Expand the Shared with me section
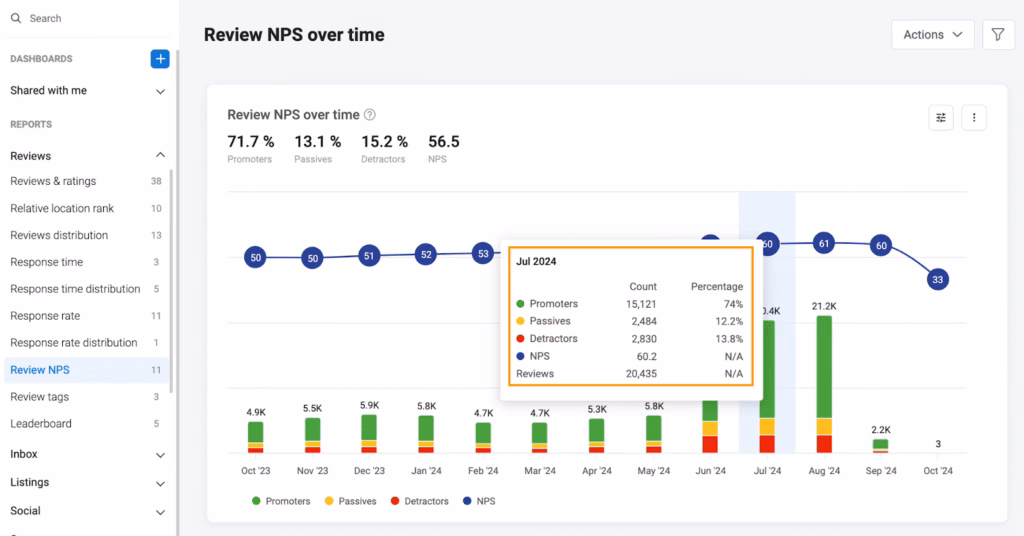Viewport: 1024px width, 536px height. coord(160,91)
